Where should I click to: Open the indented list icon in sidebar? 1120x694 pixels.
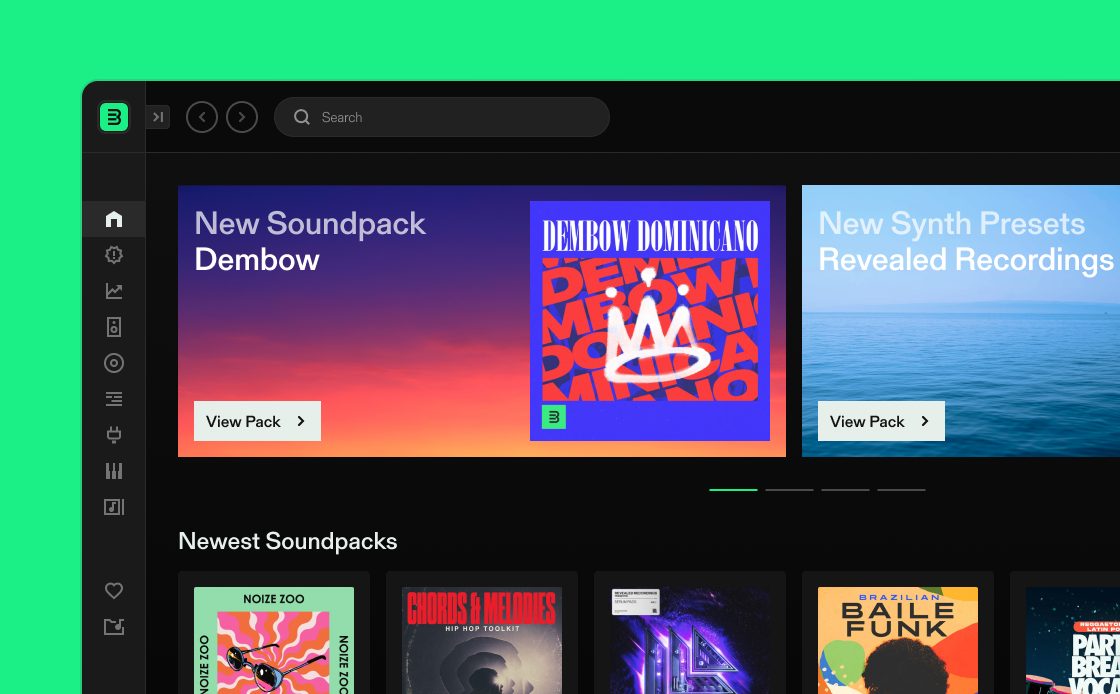click(x=114, y=399)
